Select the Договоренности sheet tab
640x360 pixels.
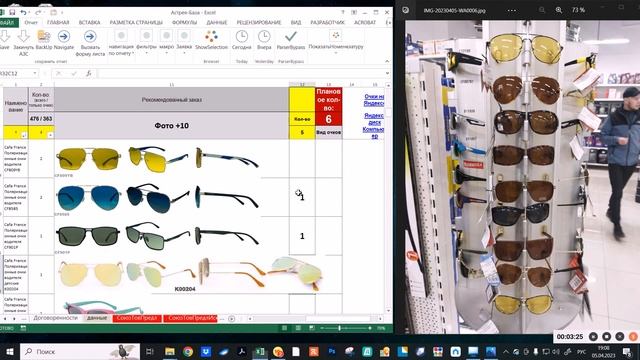(x=56, y=318)
